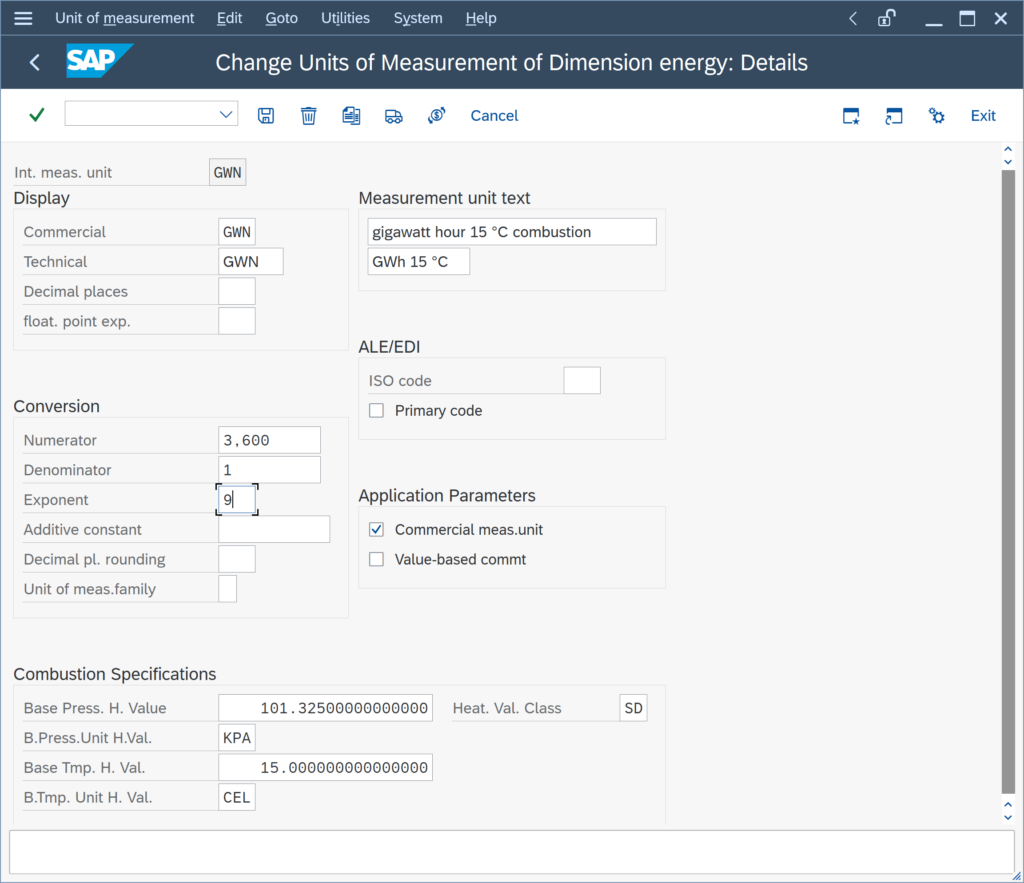Click the ISO code input field
The width and height of the screenshot is (1024, 883).
582,380
